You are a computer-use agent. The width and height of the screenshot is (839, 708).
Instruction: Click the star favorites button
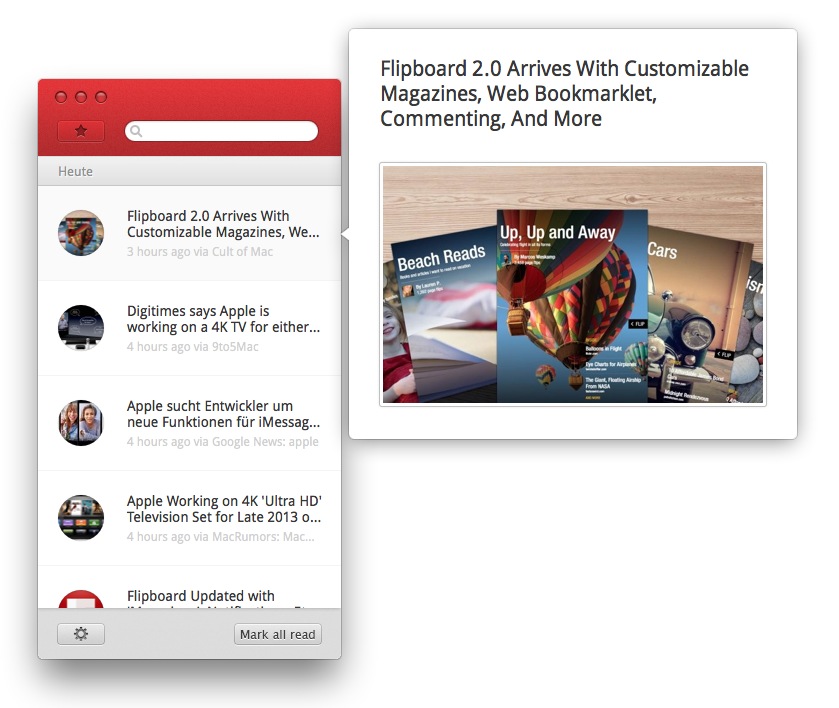point(81,131)
